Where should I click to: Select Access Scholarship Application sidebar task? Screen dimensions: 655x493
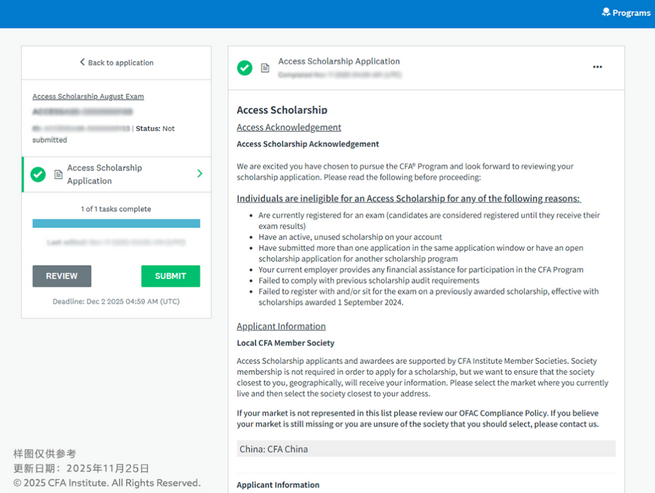coord(104,174)
